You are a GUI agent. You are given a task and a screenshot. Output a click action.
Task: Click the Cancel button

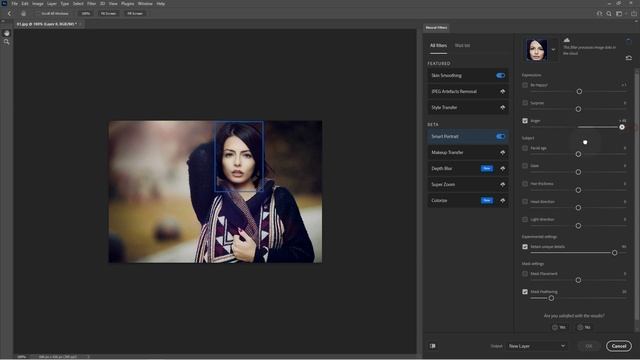click(x=619, y=346)
